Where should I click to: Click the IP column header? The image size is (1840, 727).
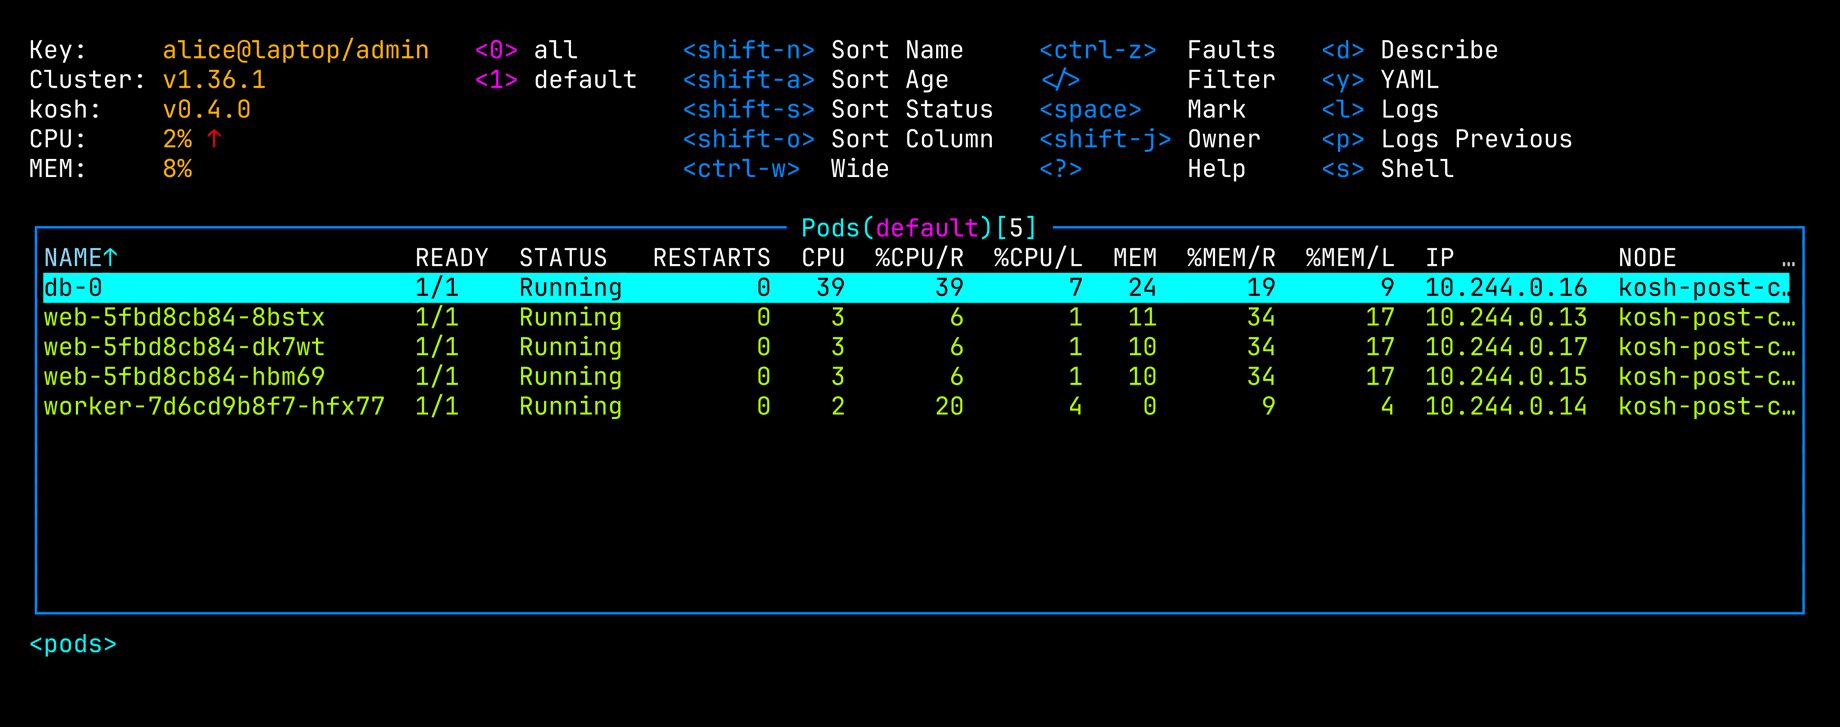pyautogui.click(x=1439, y=258)
